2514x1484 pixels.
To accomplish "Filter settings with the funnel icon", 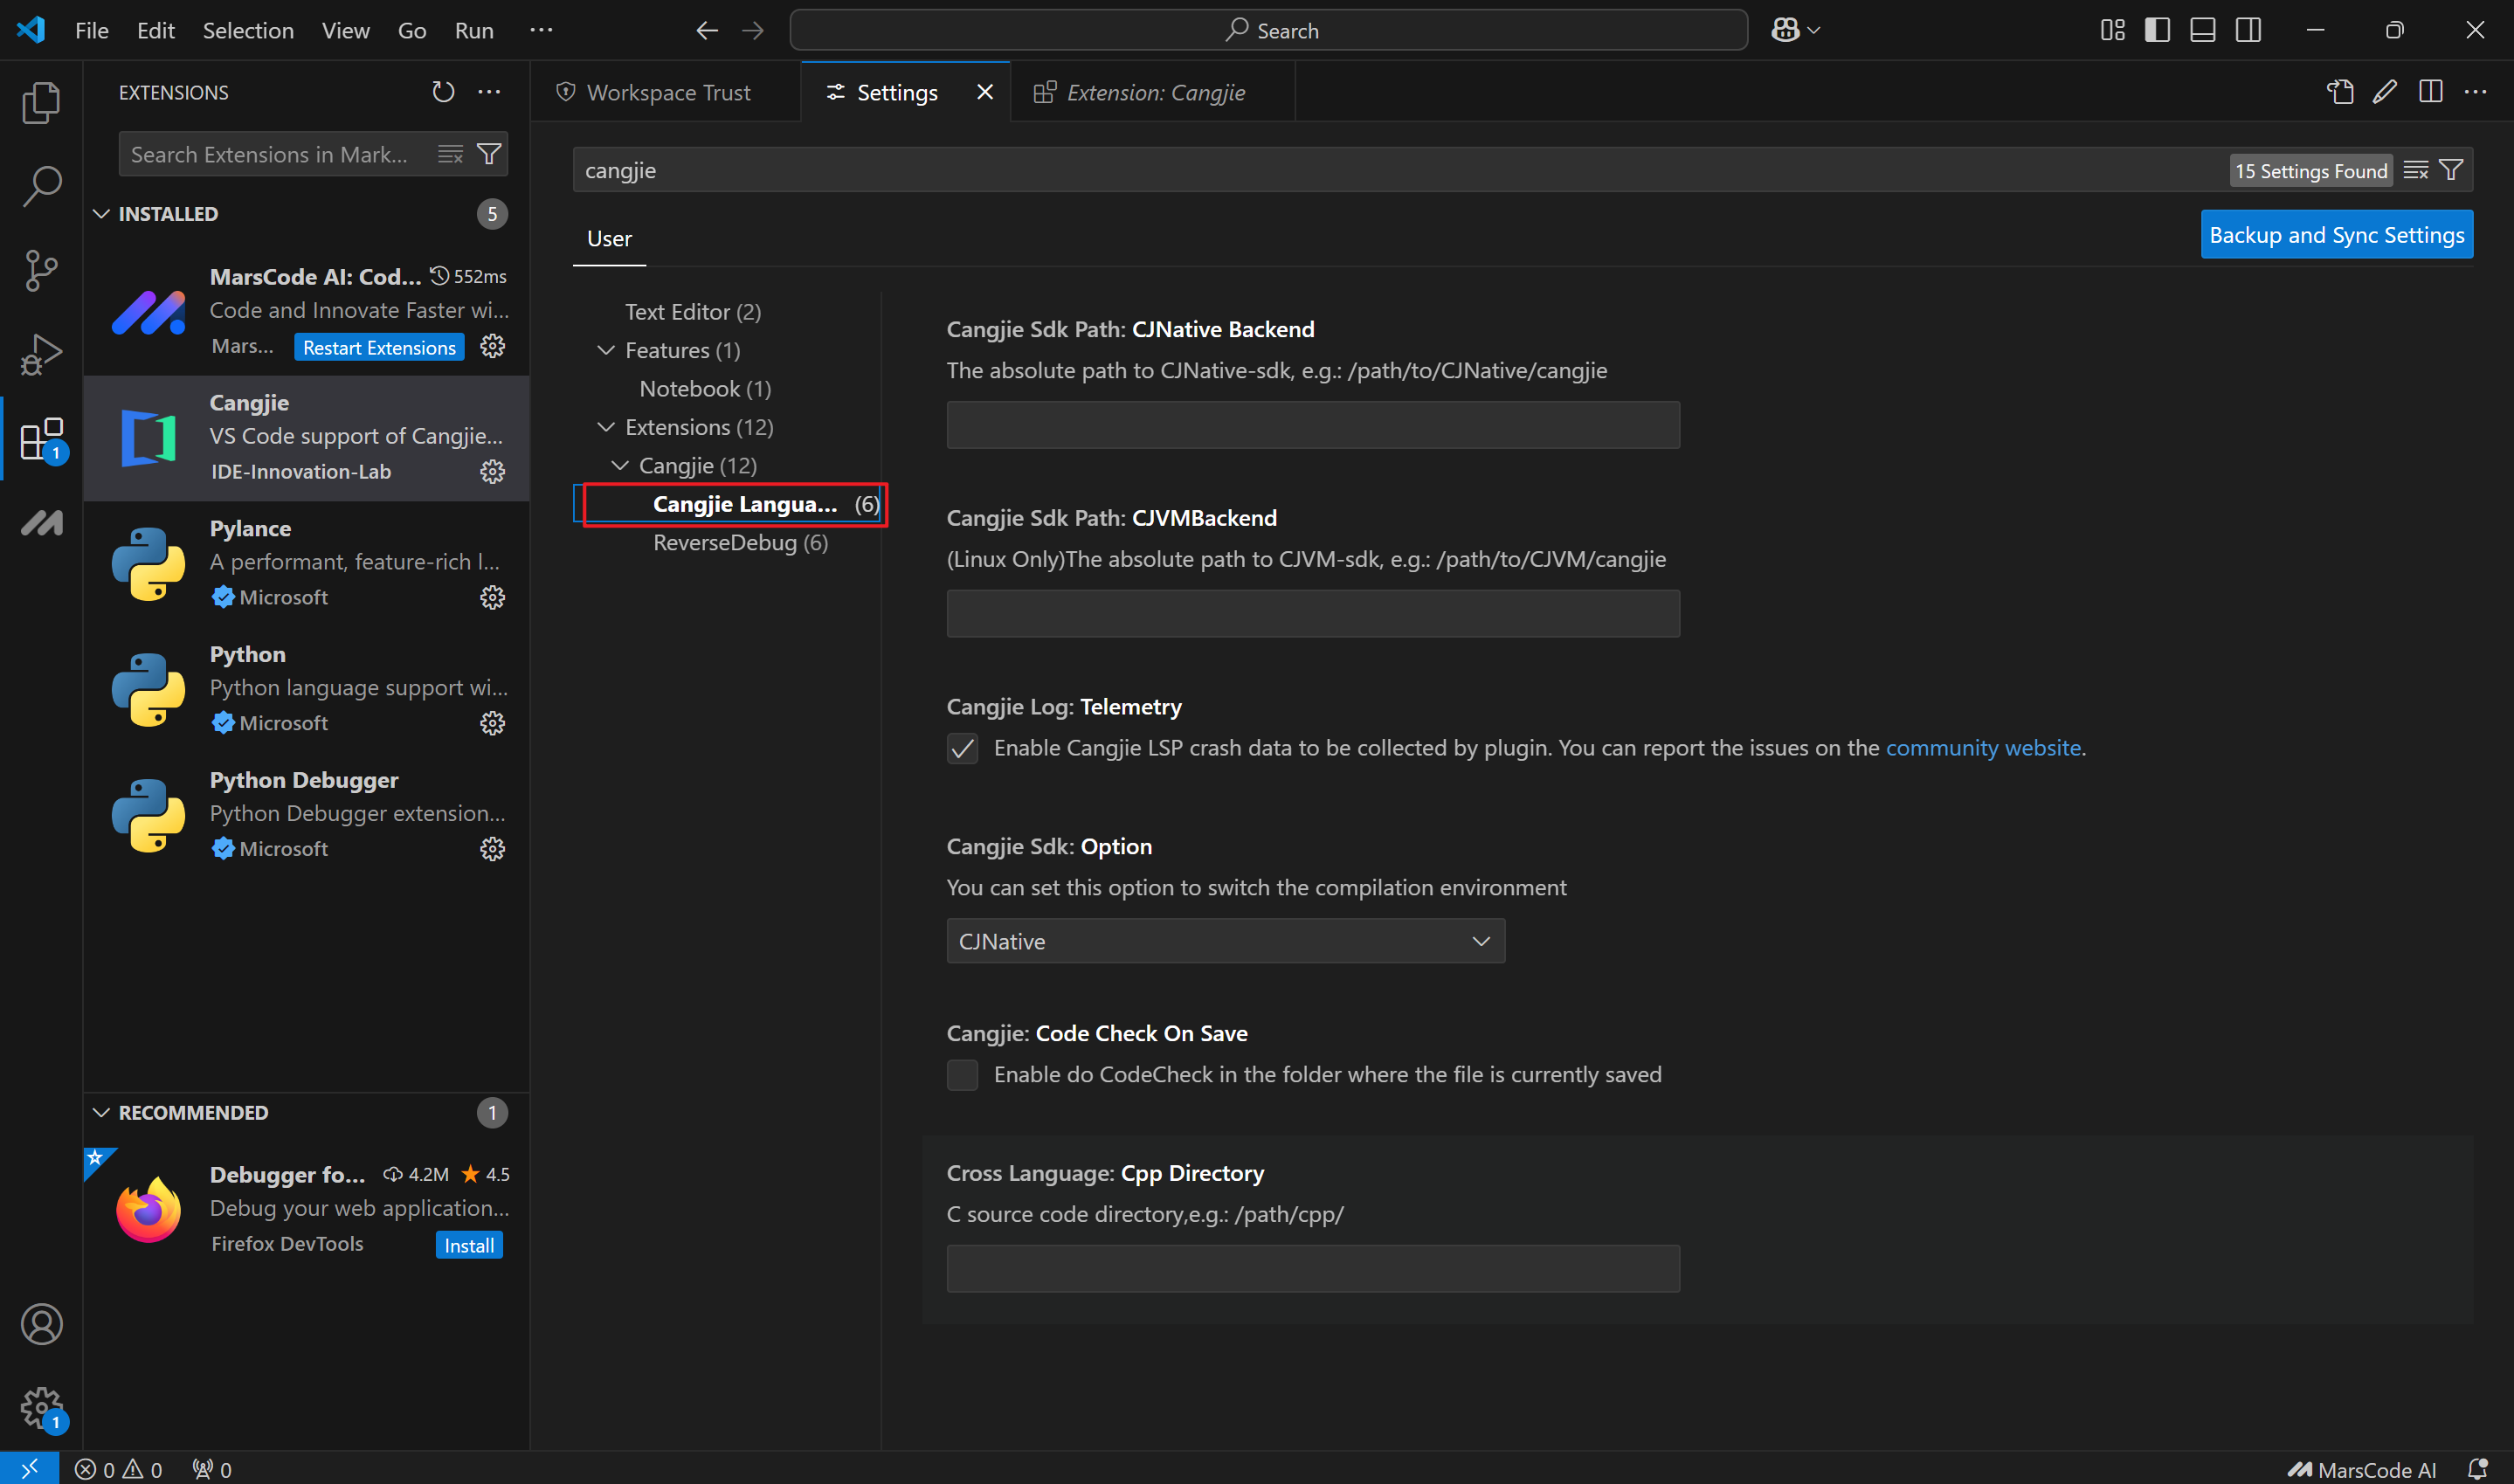I will pyautogui.click(x=2451, y=170).
